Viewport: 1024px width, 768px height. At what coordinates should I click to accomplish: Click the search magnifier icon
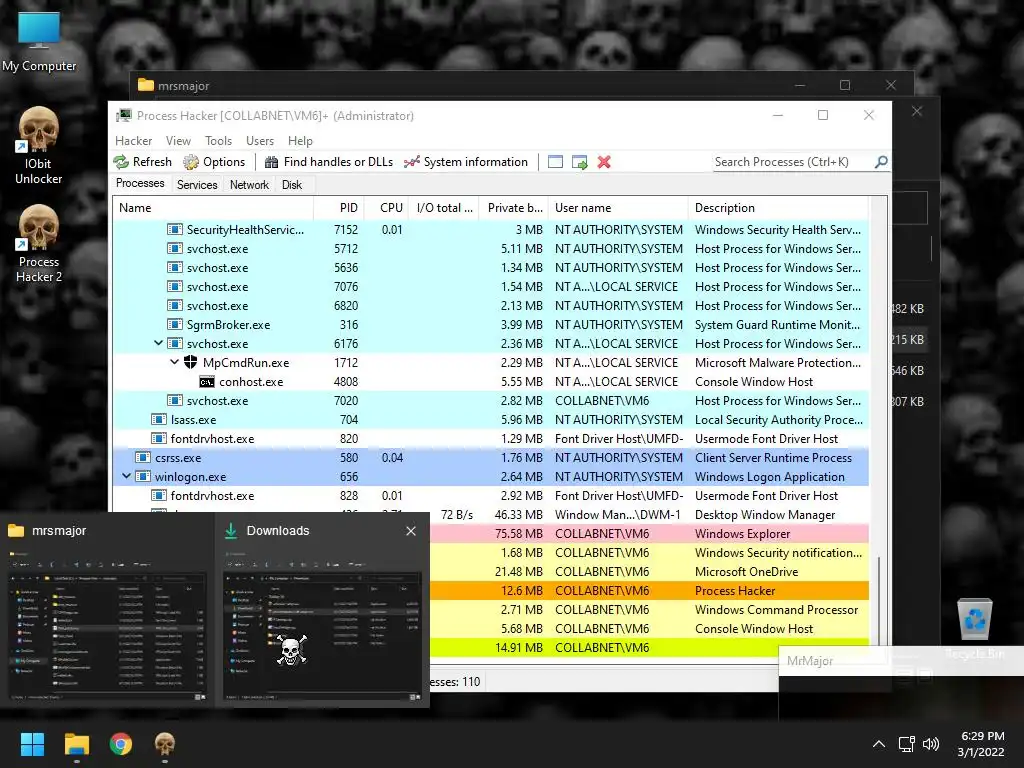pos(881,161)
